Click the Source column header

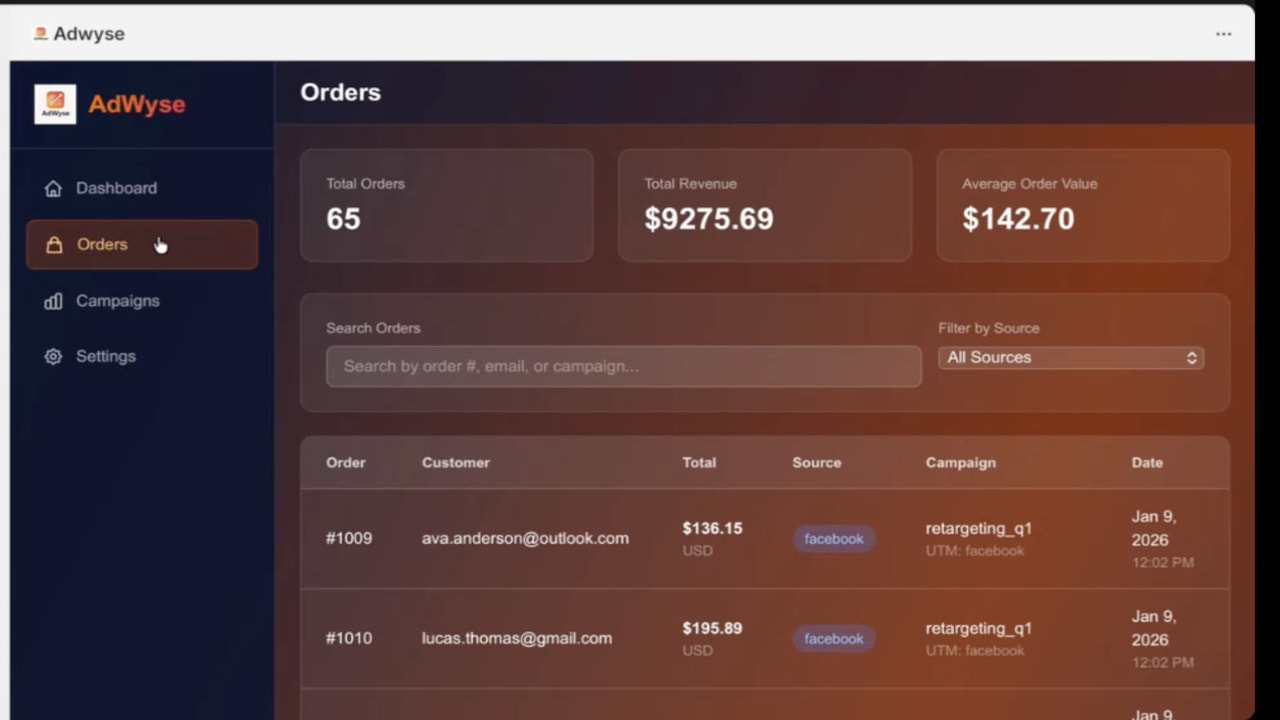pos(817,463)
